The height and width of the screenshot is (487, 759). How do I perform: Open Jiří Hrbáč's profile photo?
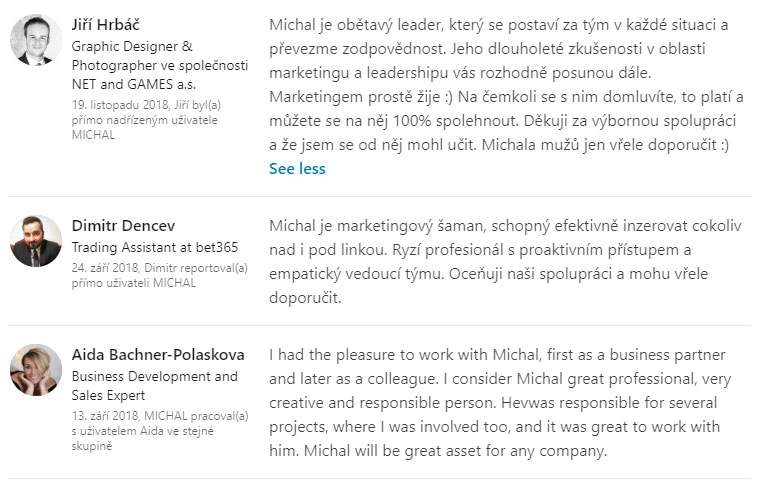tap(36, 40)
